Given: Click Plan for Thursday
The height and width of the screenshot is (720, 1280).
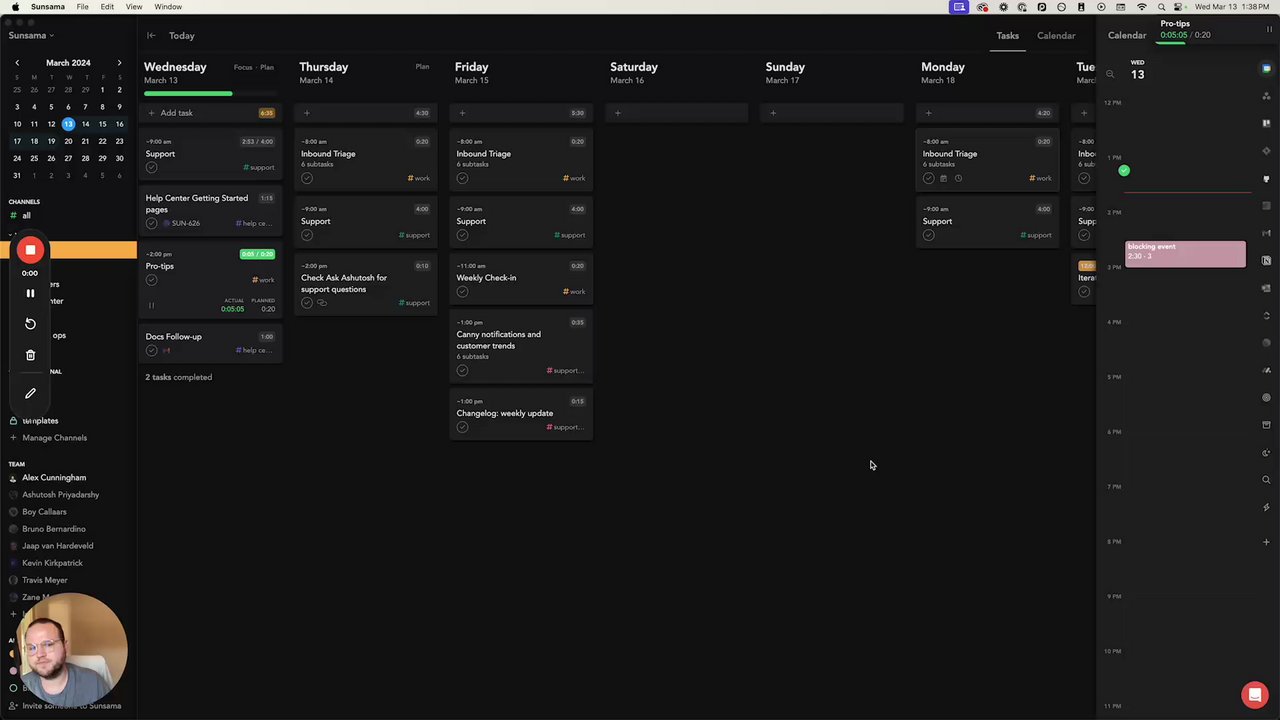Looking at the screenshot, I should tap(422, 67).
